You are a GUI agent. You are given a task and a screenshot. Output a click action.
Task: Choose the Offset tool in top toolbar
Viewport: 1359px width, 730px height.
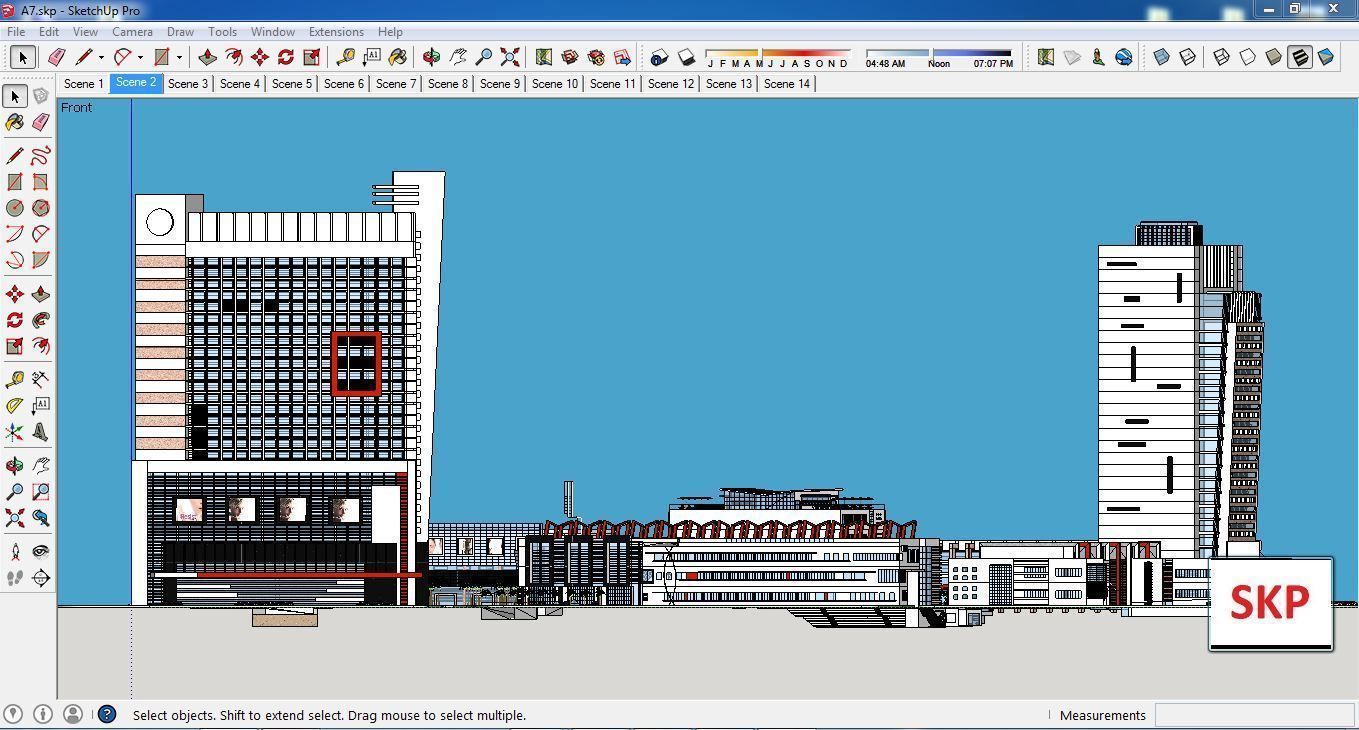point(234,57)
